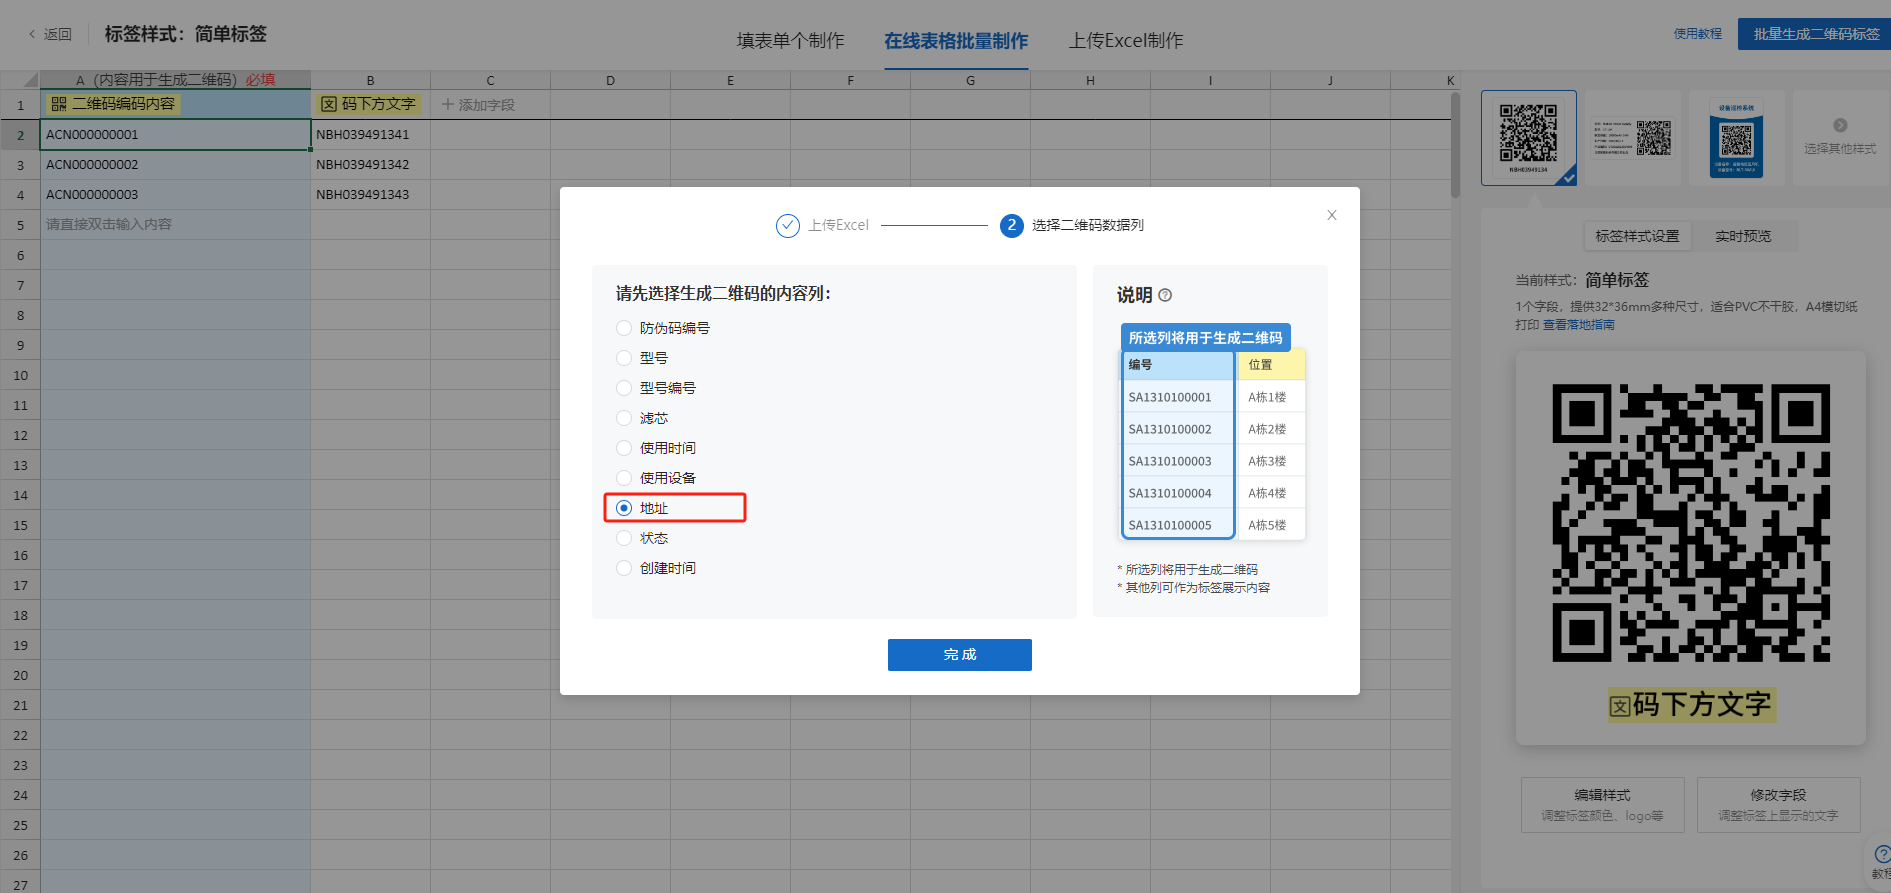
Task: Click the QR icon in 二维码编码内容 header
Action: (59, 104)
